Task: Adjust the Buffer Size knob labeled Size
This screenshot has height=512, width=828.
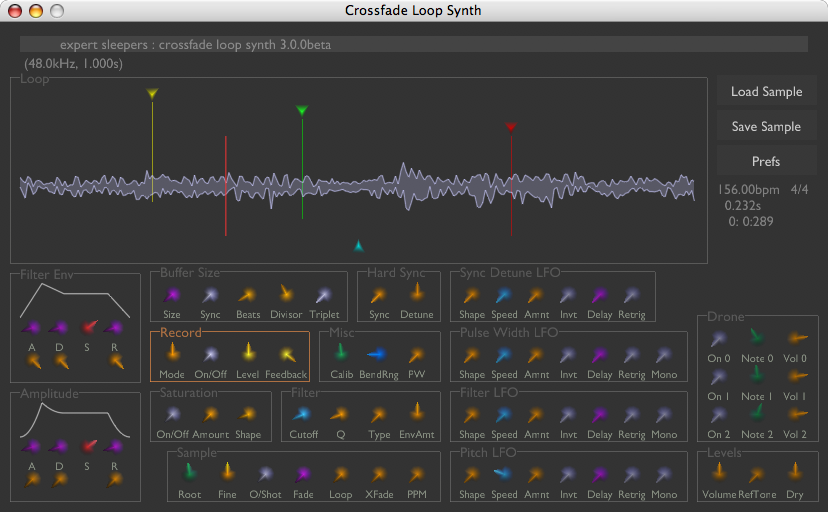Action: tap(172, 295)
